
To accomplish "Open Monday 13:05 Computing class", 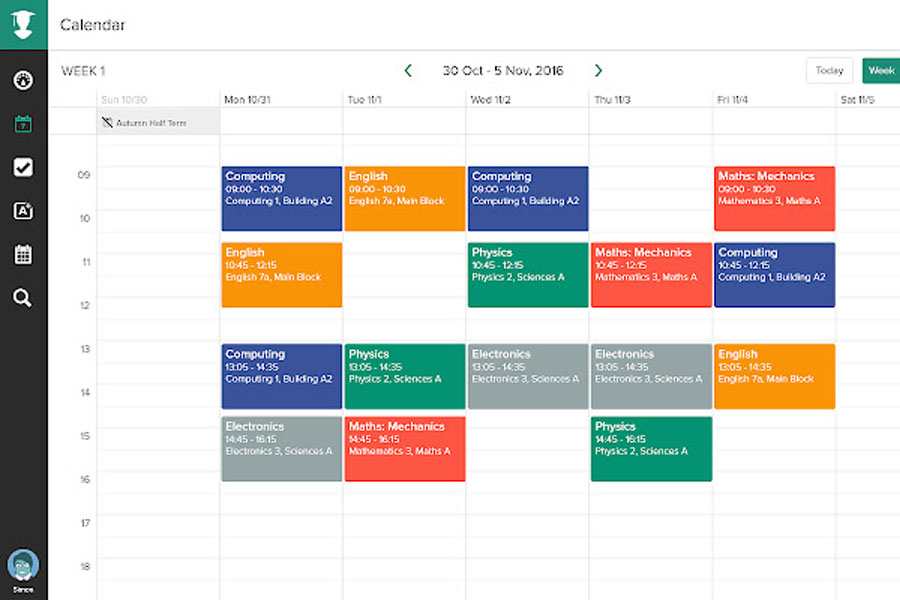I will pos(282,377).
